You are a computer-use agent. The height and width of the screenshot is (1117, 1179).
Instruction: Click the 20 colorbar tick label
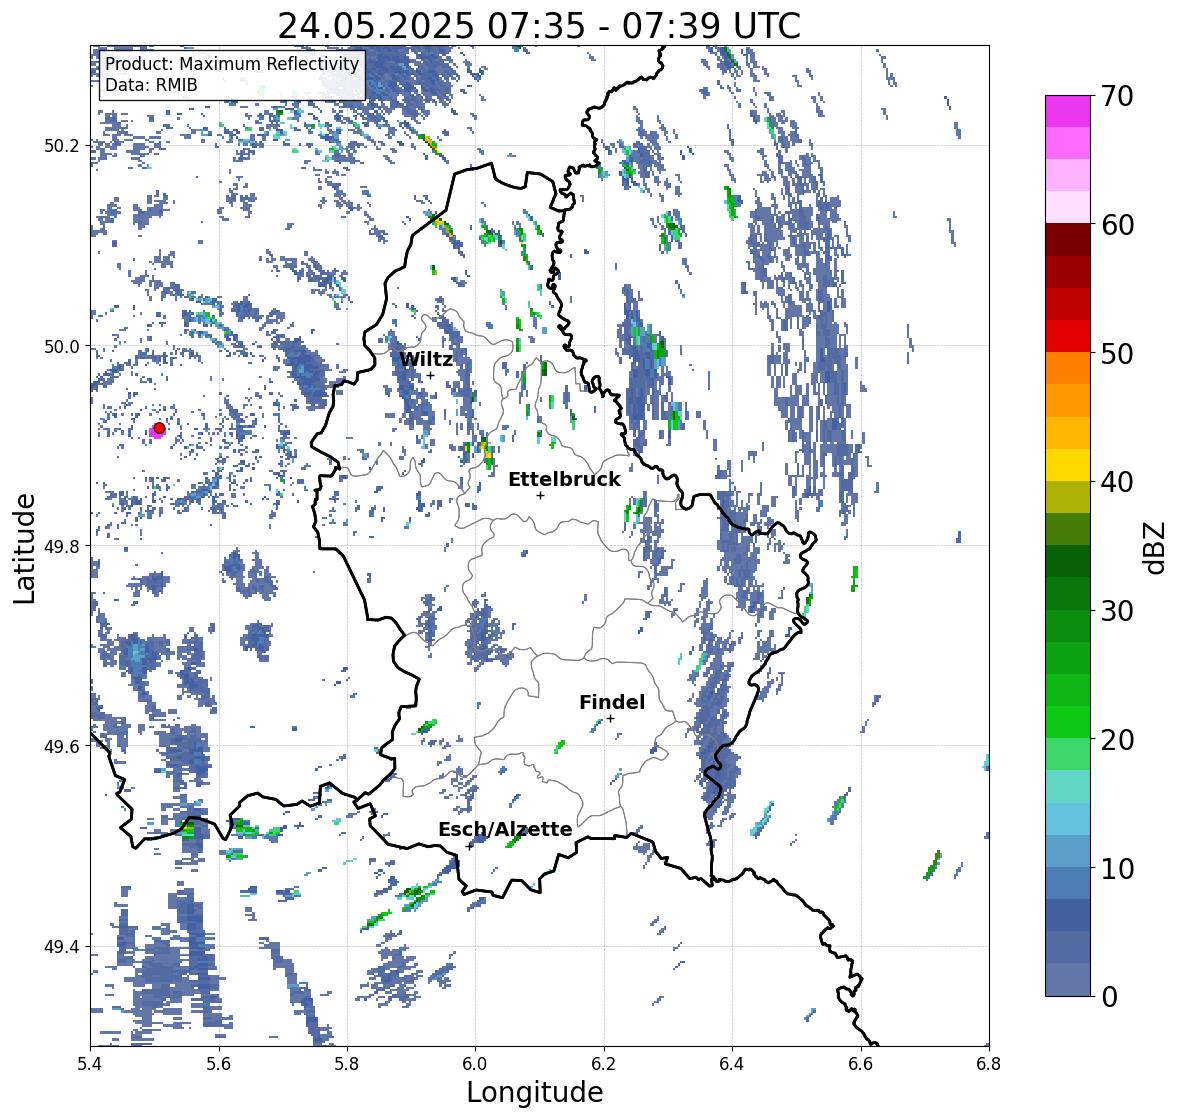click(1117, 740)
